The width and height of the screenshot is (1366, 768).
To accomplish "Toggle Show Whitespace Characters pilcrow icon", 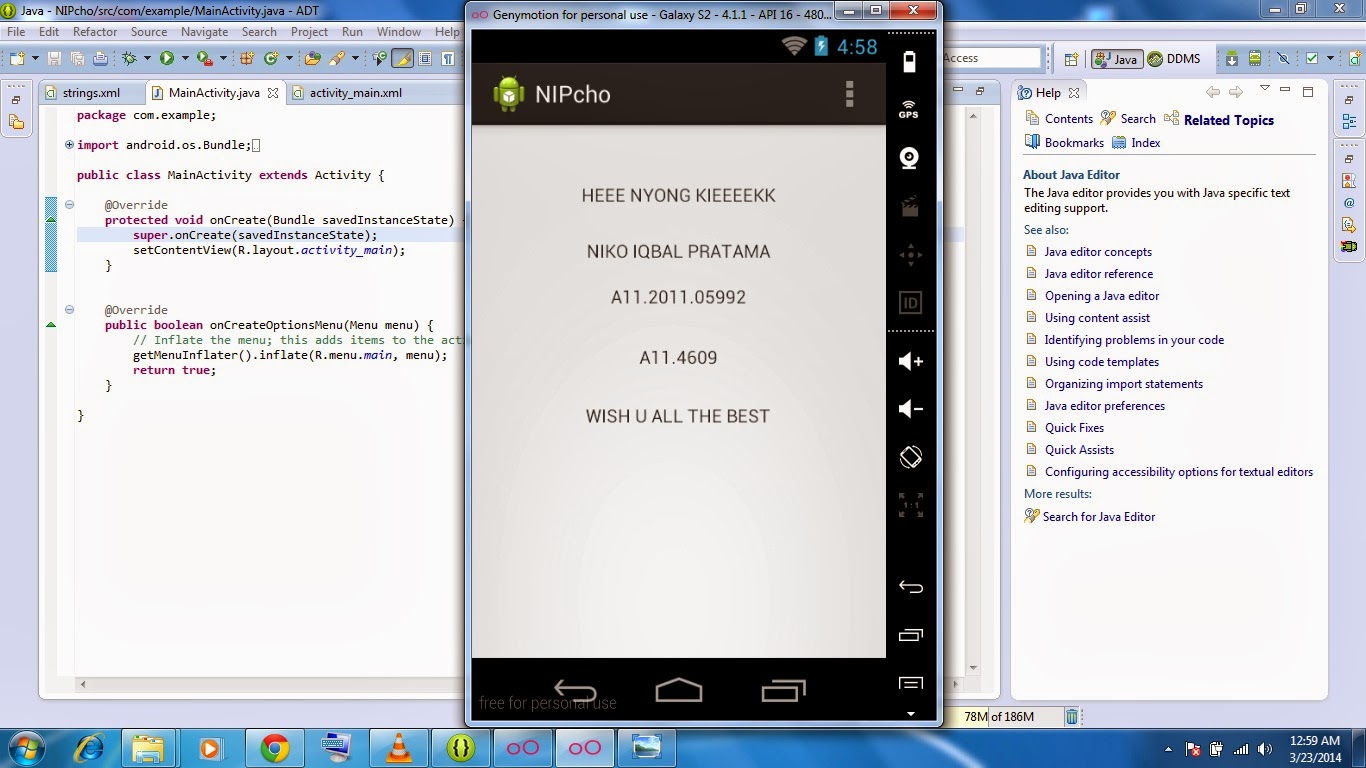I will [x=447, y=58].
